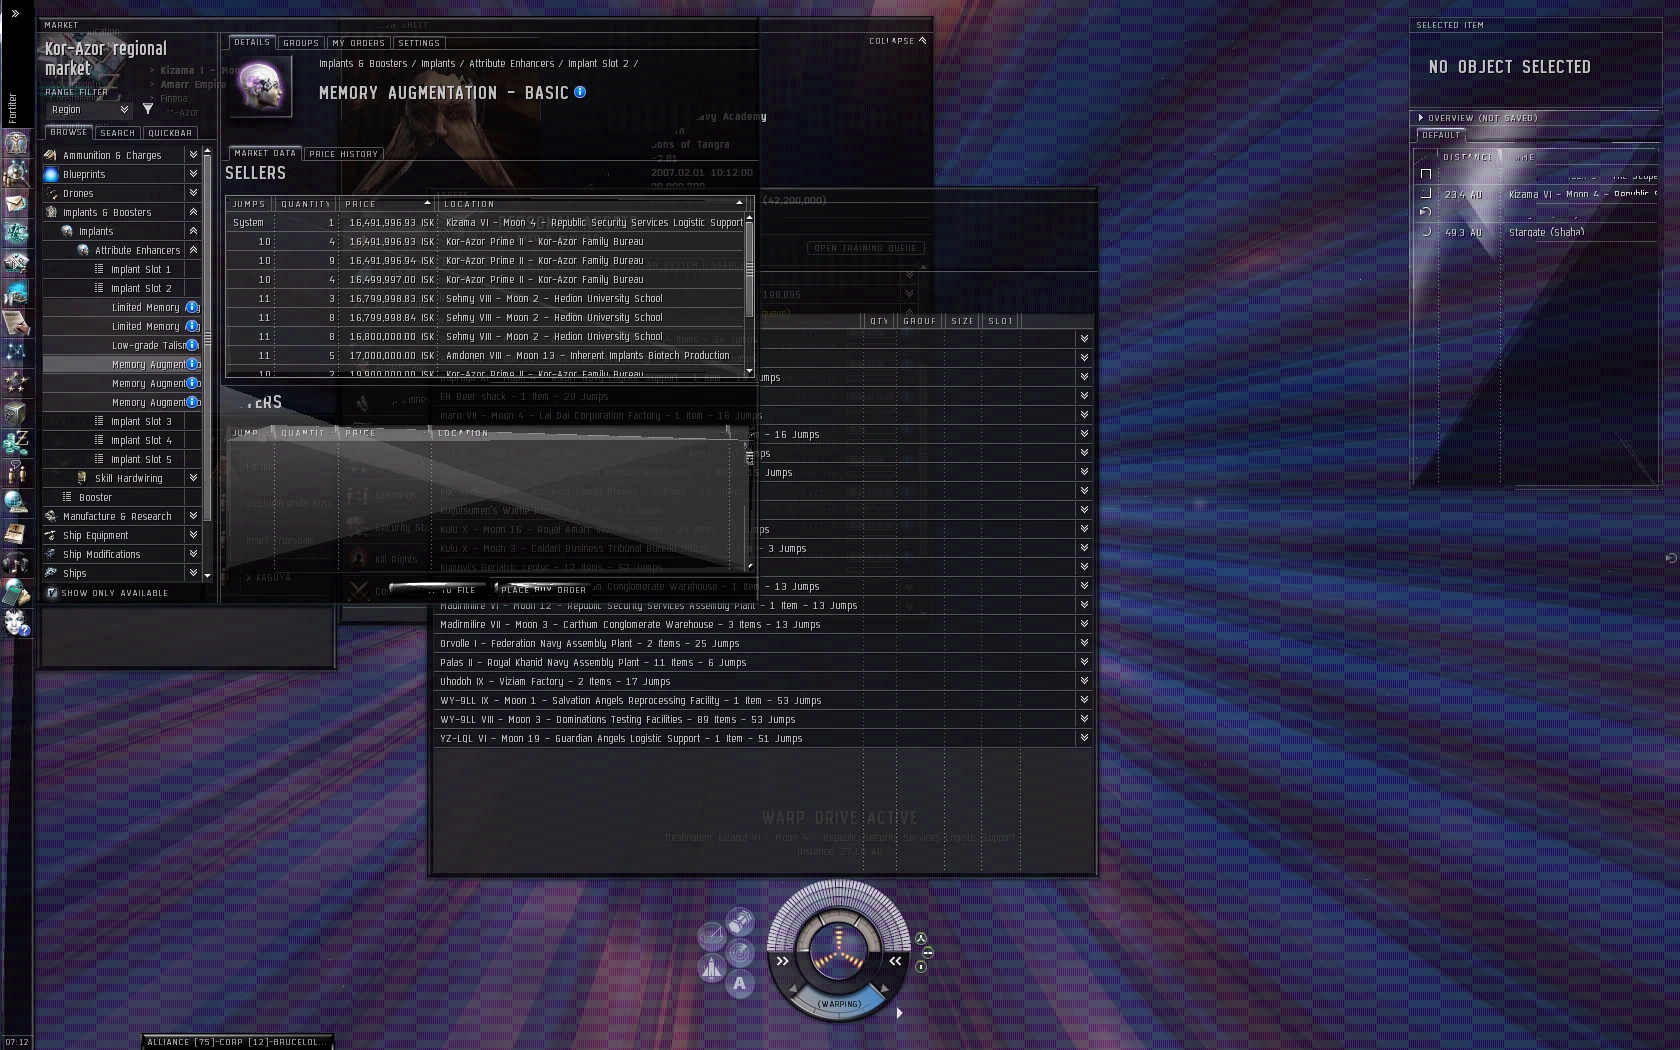Expand Skill Hardwiring subcategory
The width and height of the screenshot is (1680, 1050).
(193, 478)
